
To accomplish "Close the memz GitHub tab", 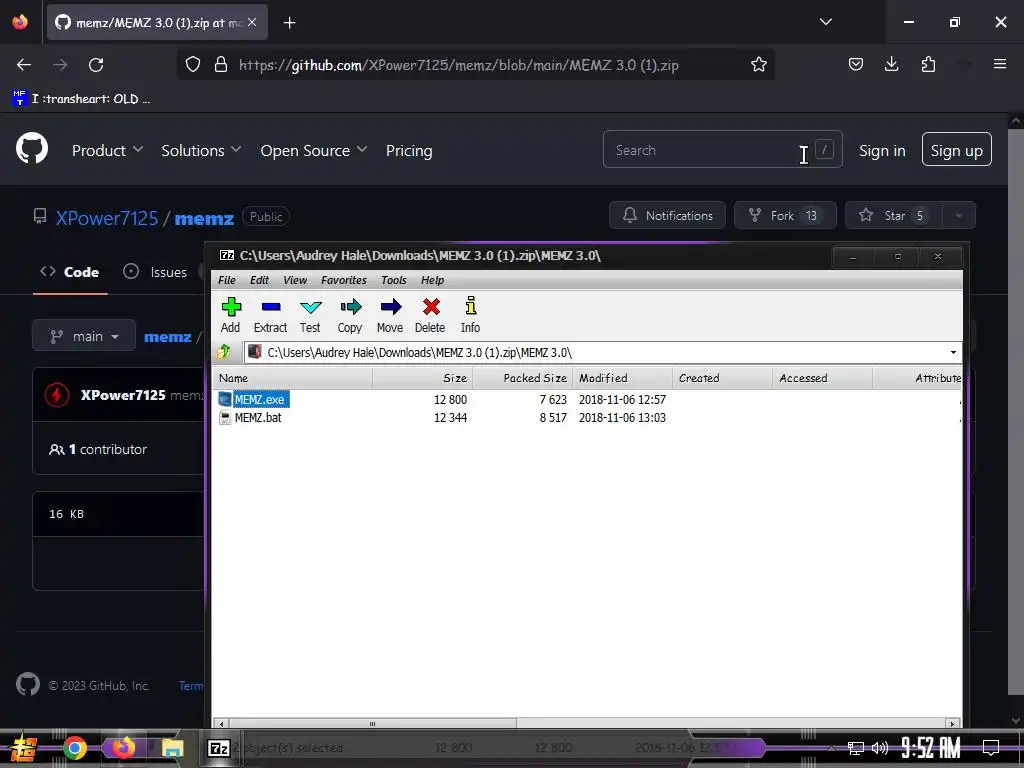I will click(x=252, y=22).
